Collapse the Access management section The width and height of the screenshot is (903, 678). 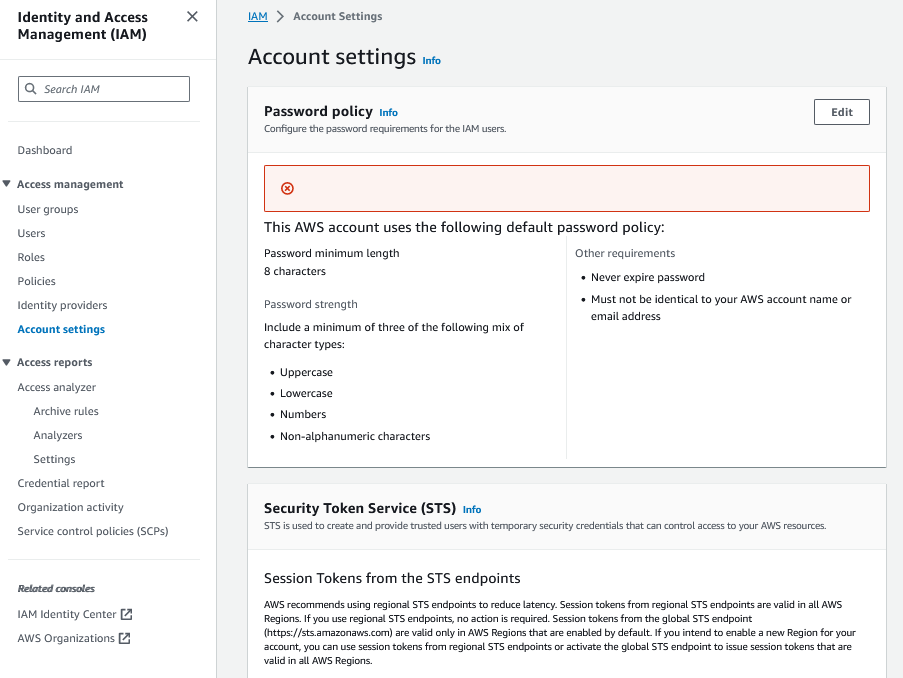tap(7, 184)
